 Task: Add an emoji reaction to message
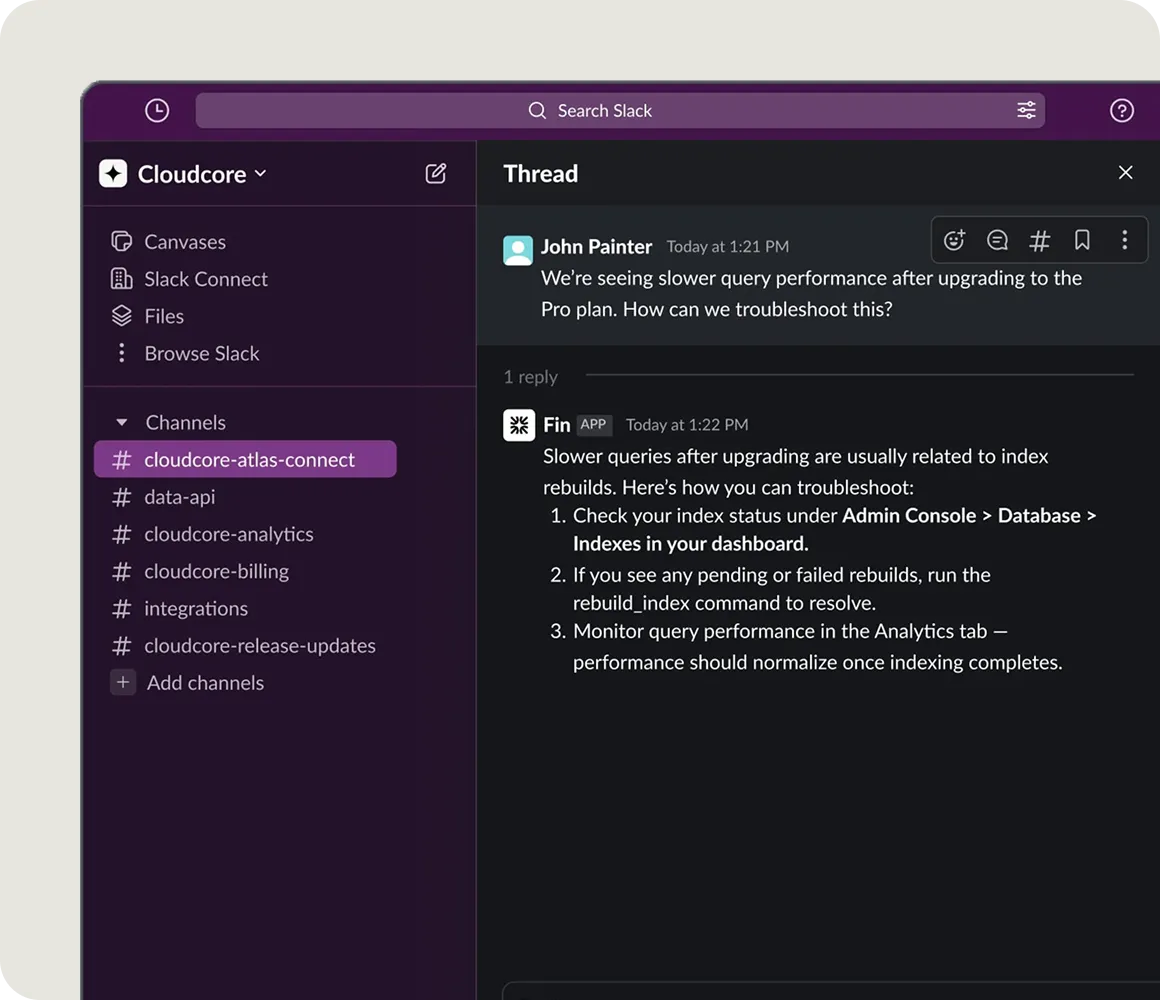955,240
